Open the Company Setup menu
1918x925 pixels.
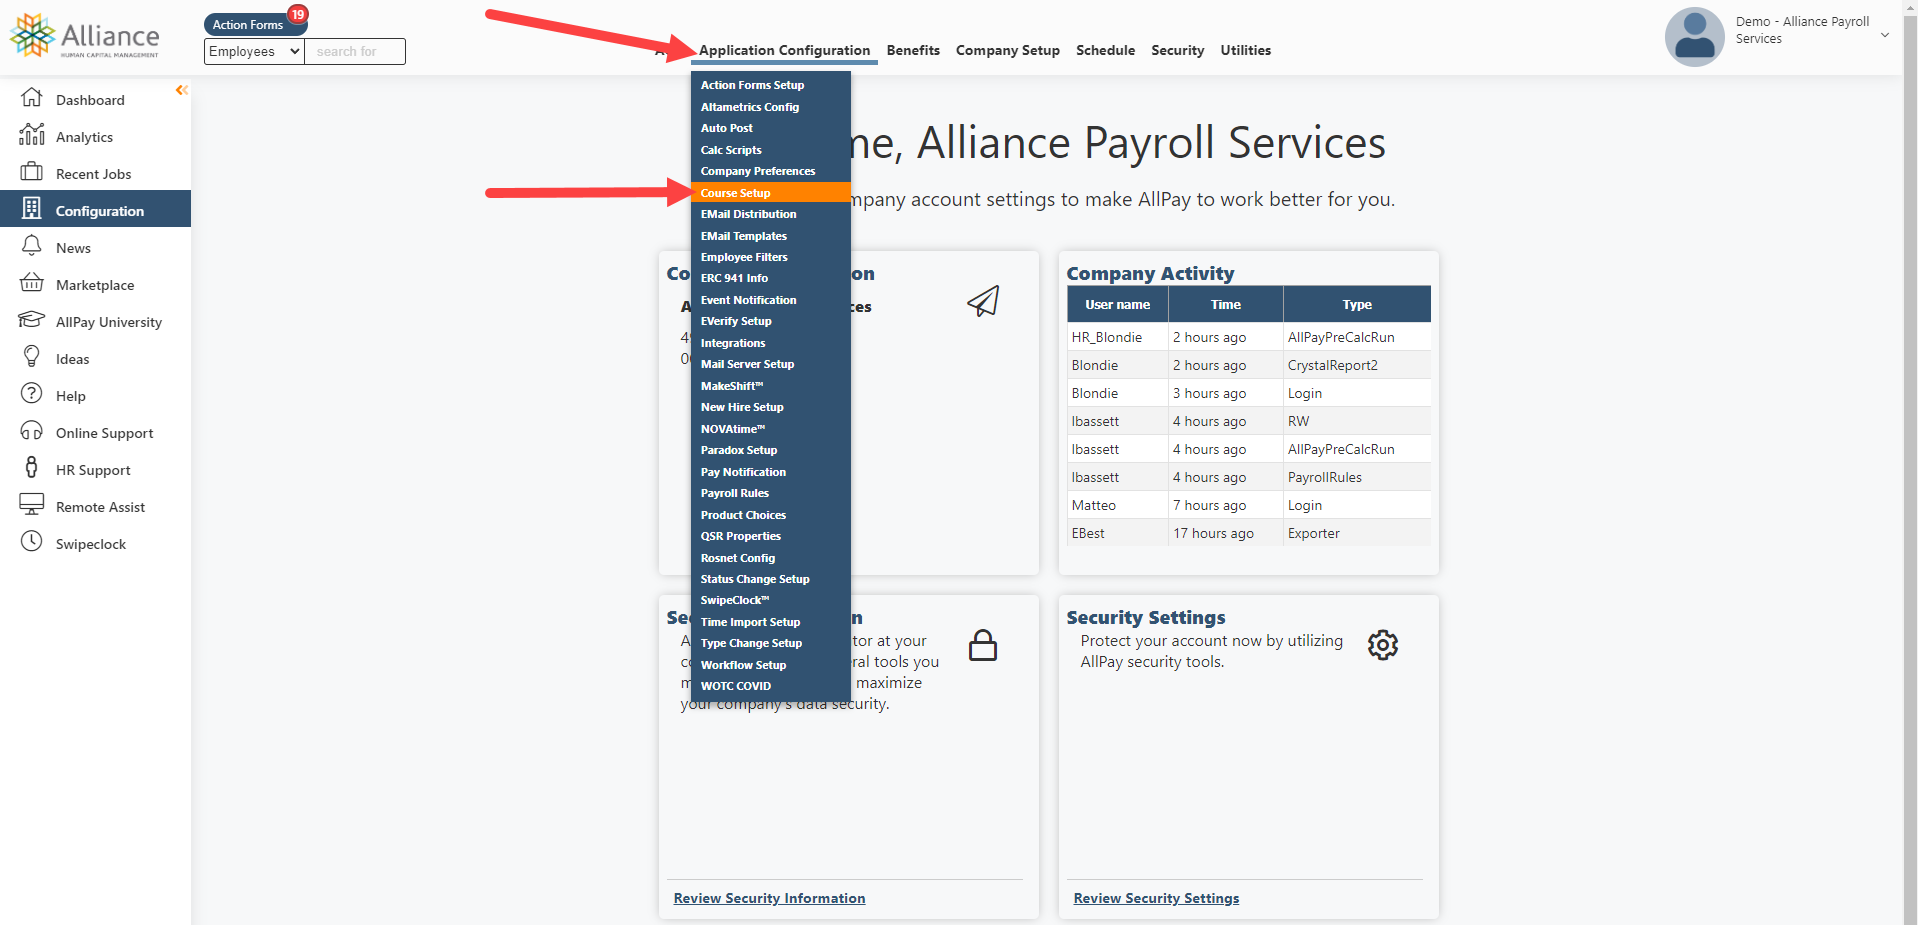[x=1007, y=50]
